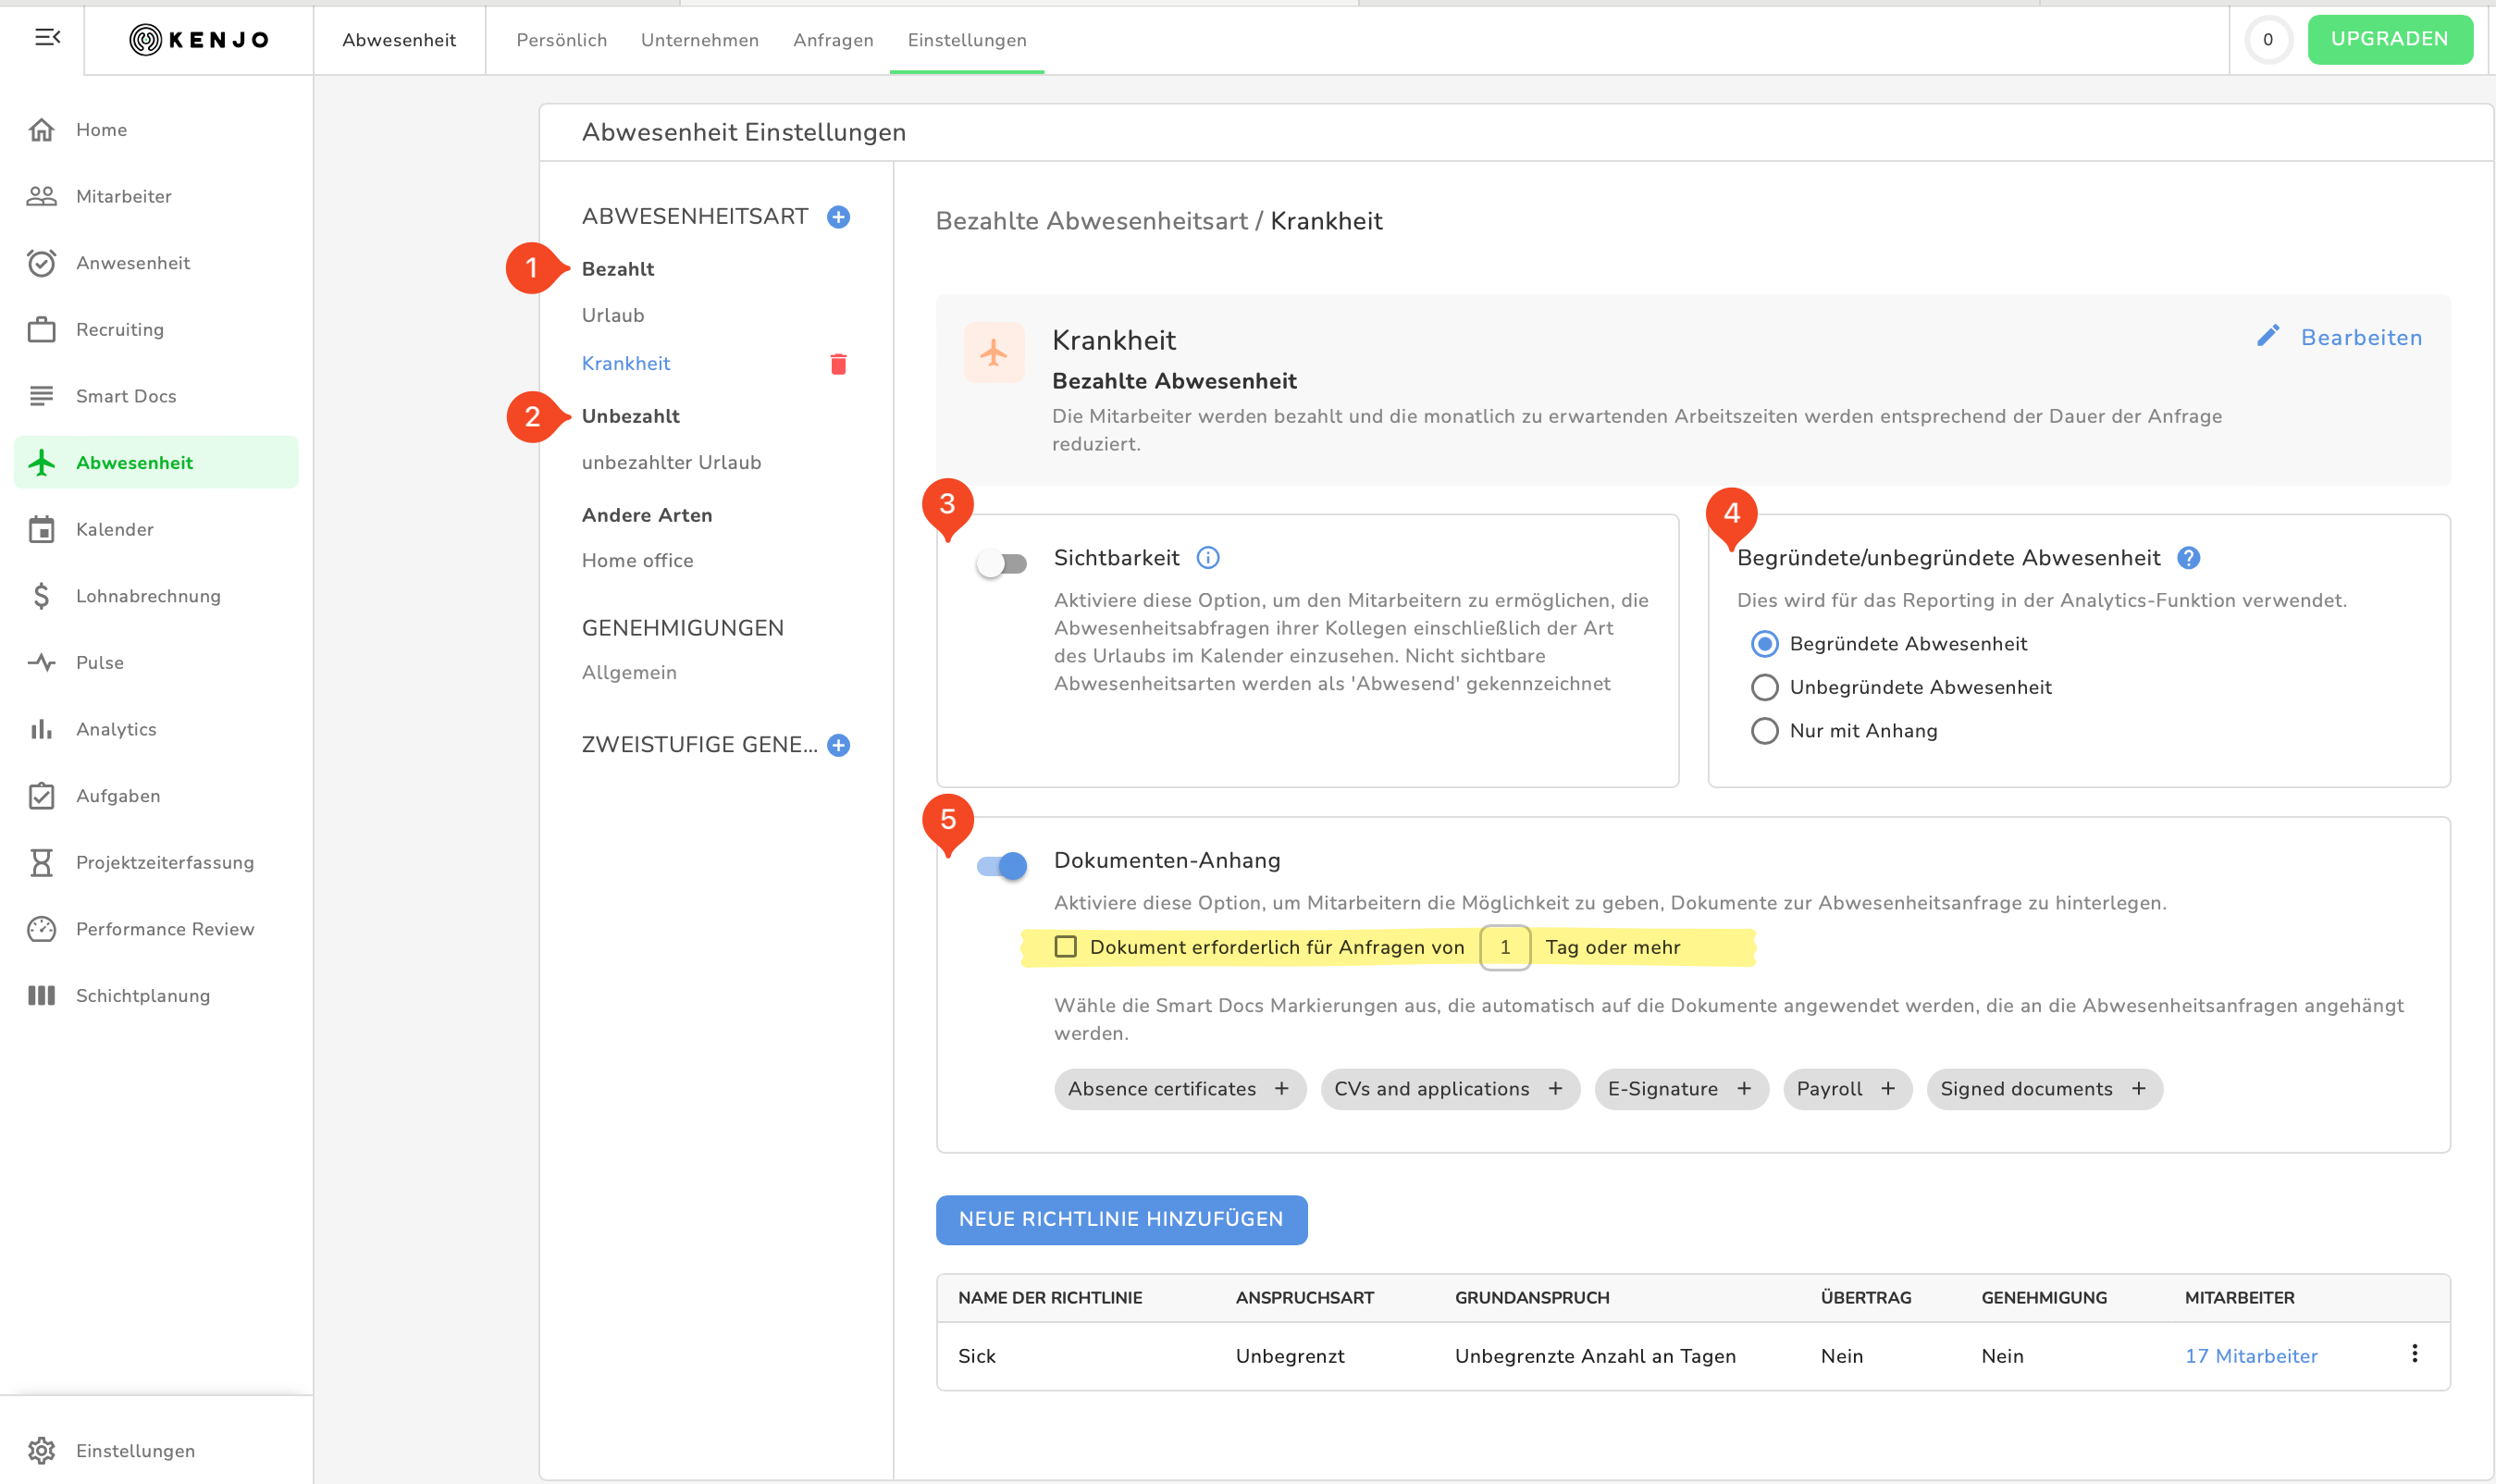Click the days number input field
Screen dimensions: 2496x1484
click(1504, 947)
